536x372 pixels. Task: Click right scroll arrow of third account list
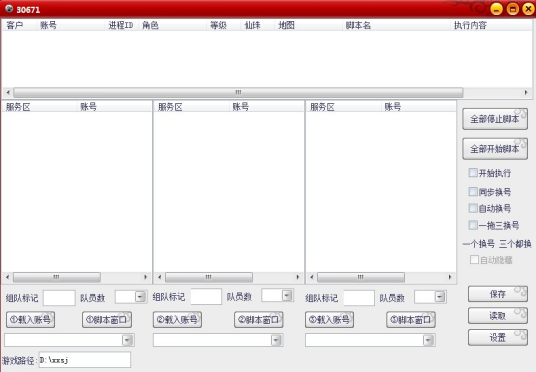point(450,277)
